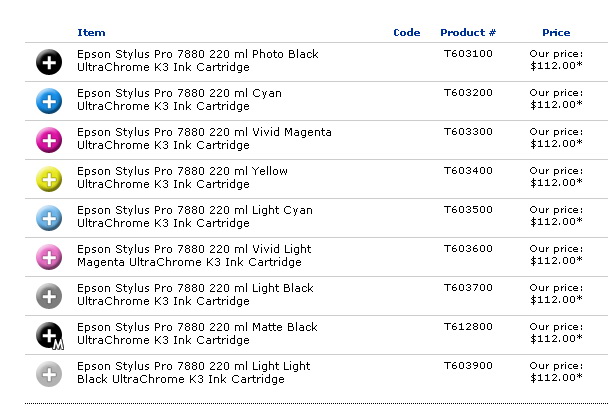This screenshot has width=608, height=419.
Task: Click the black plus icon for Photo Black
Action: tap(49, 62)
